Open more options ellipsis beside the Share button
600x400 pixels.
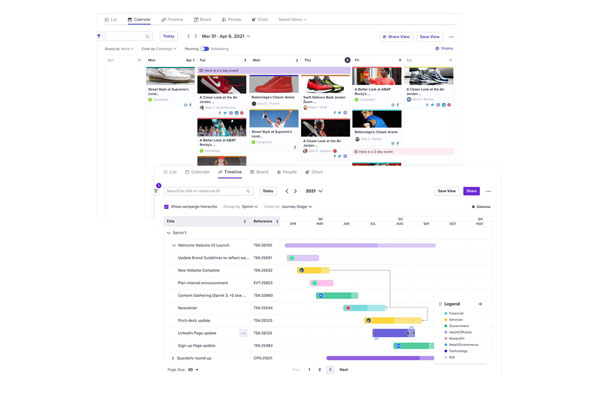(x=488, y=191)
